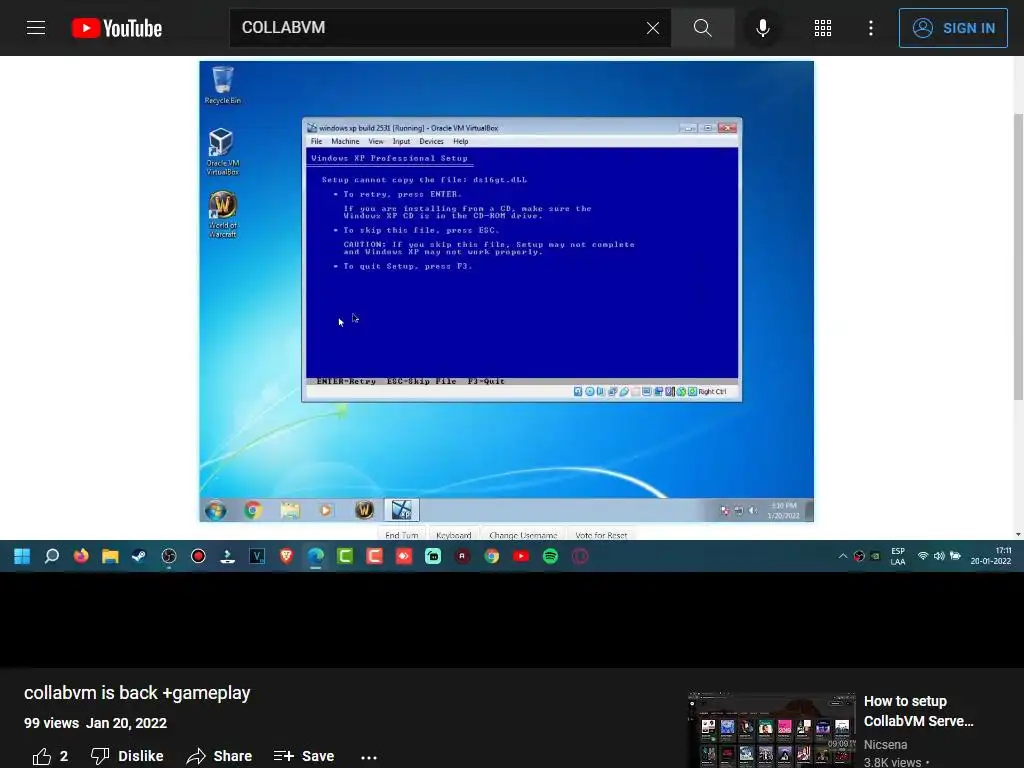Click Firefox on the Windows 11 taskbar
The height and width of the screenshot is (768, 1024).
(x=81, y=556)
